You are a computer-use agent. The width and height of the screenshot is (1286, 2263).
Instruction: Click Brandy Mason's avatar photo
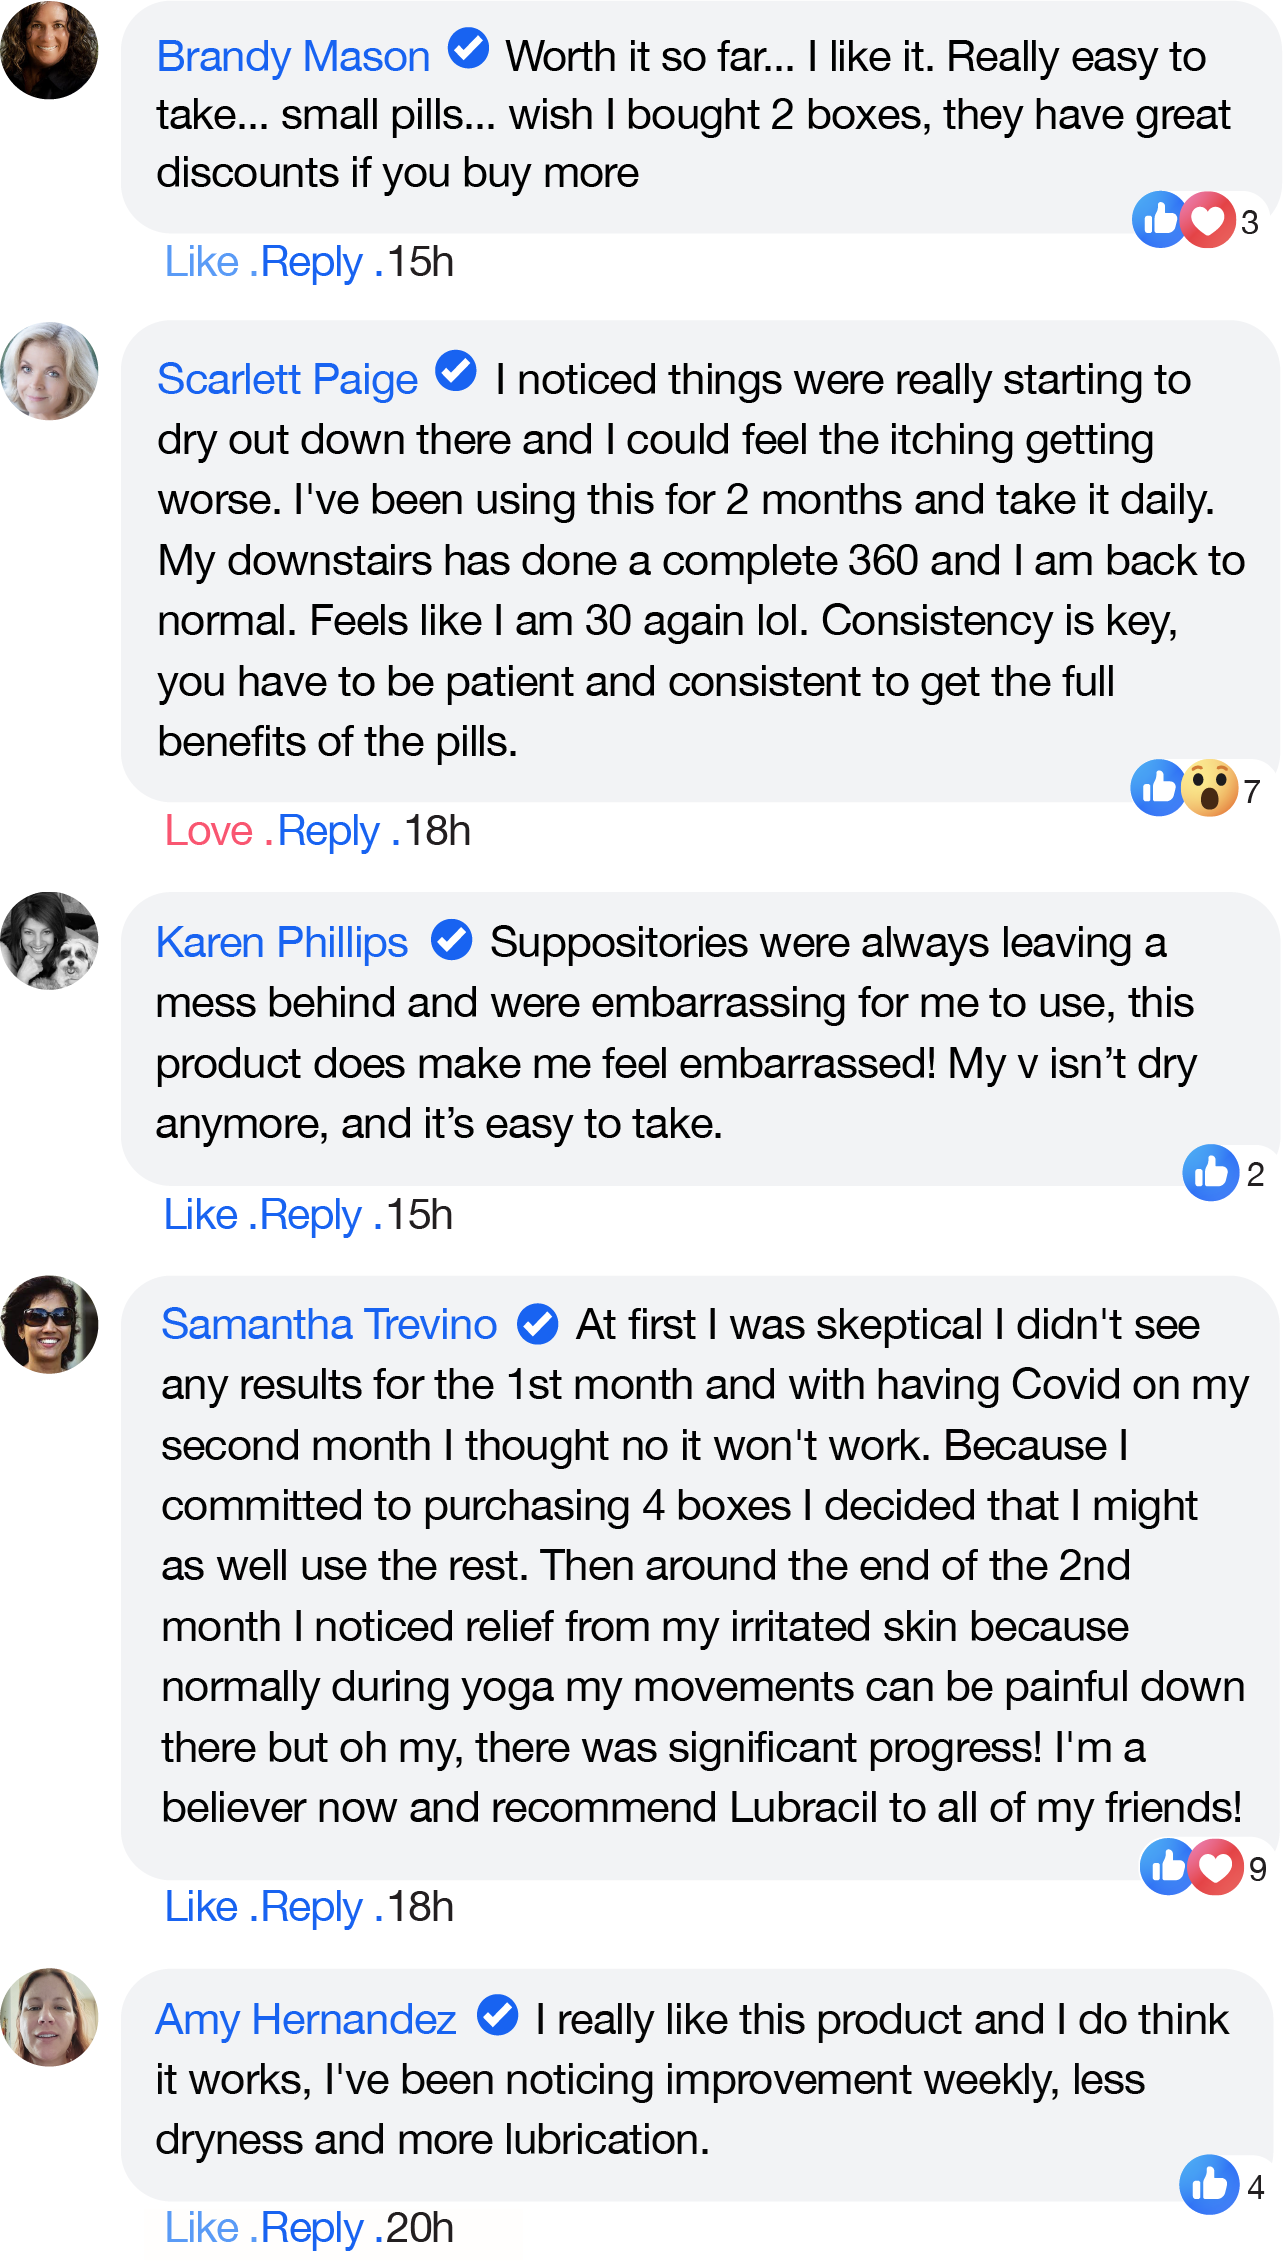[x=50, y=51]
